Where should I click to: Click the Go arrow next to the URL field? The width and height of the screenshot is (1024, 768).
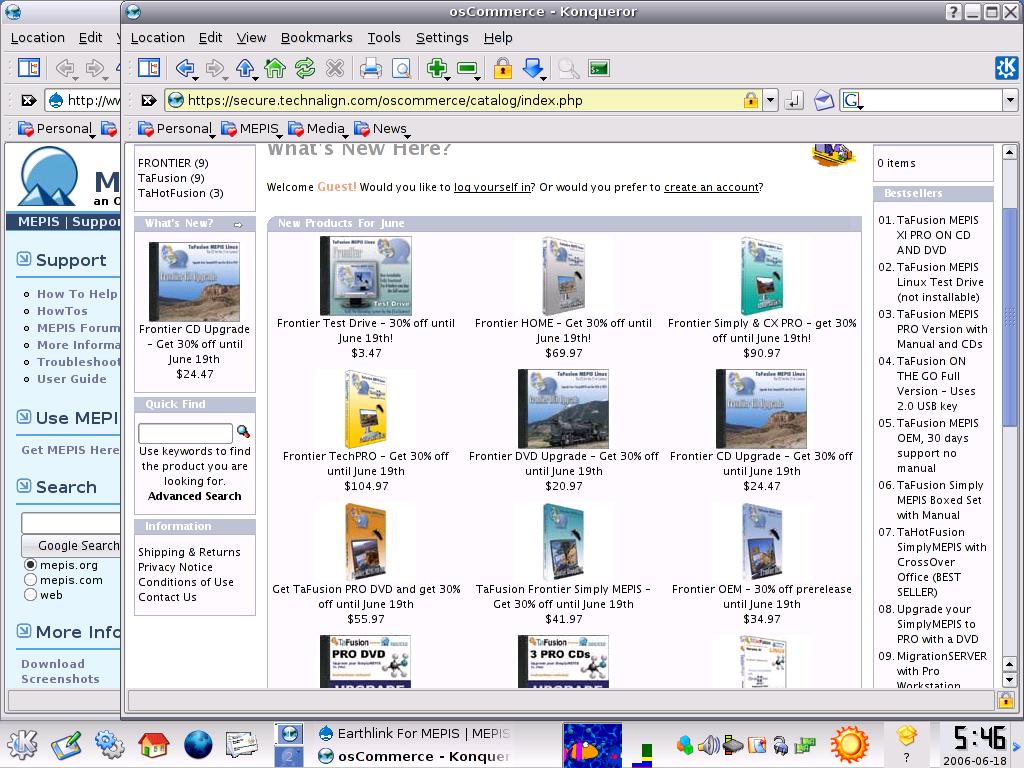pos(793,100)
